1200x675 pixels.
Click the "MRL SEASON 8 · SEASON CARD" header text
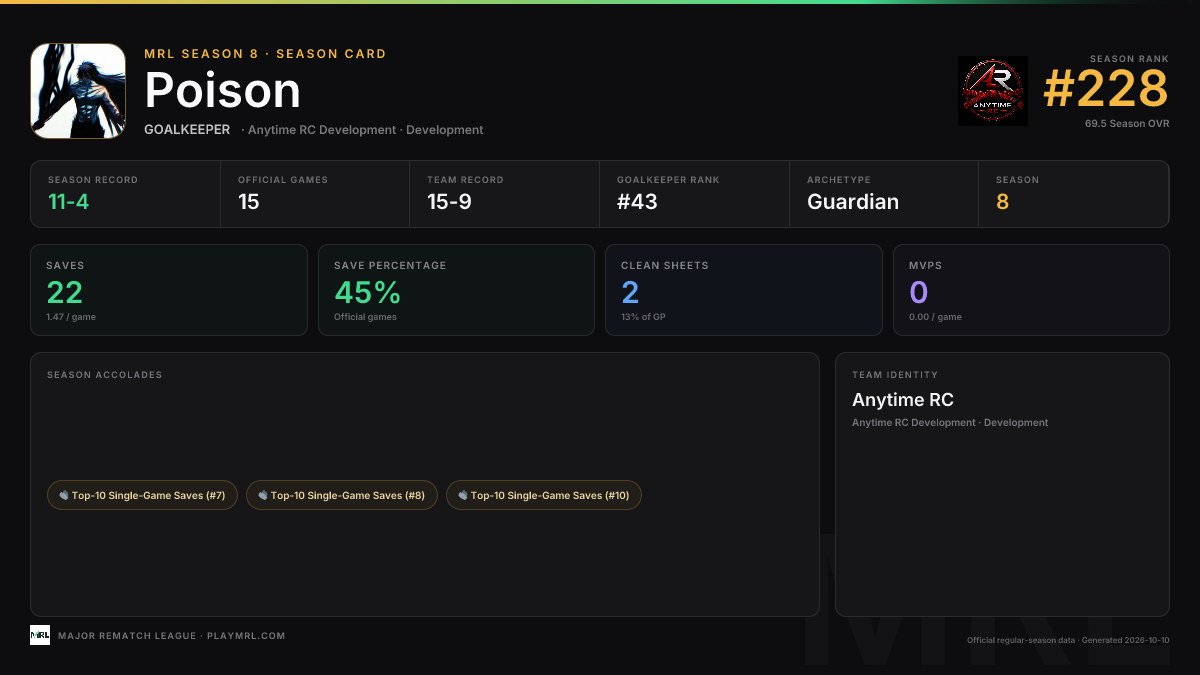(265, 54)
